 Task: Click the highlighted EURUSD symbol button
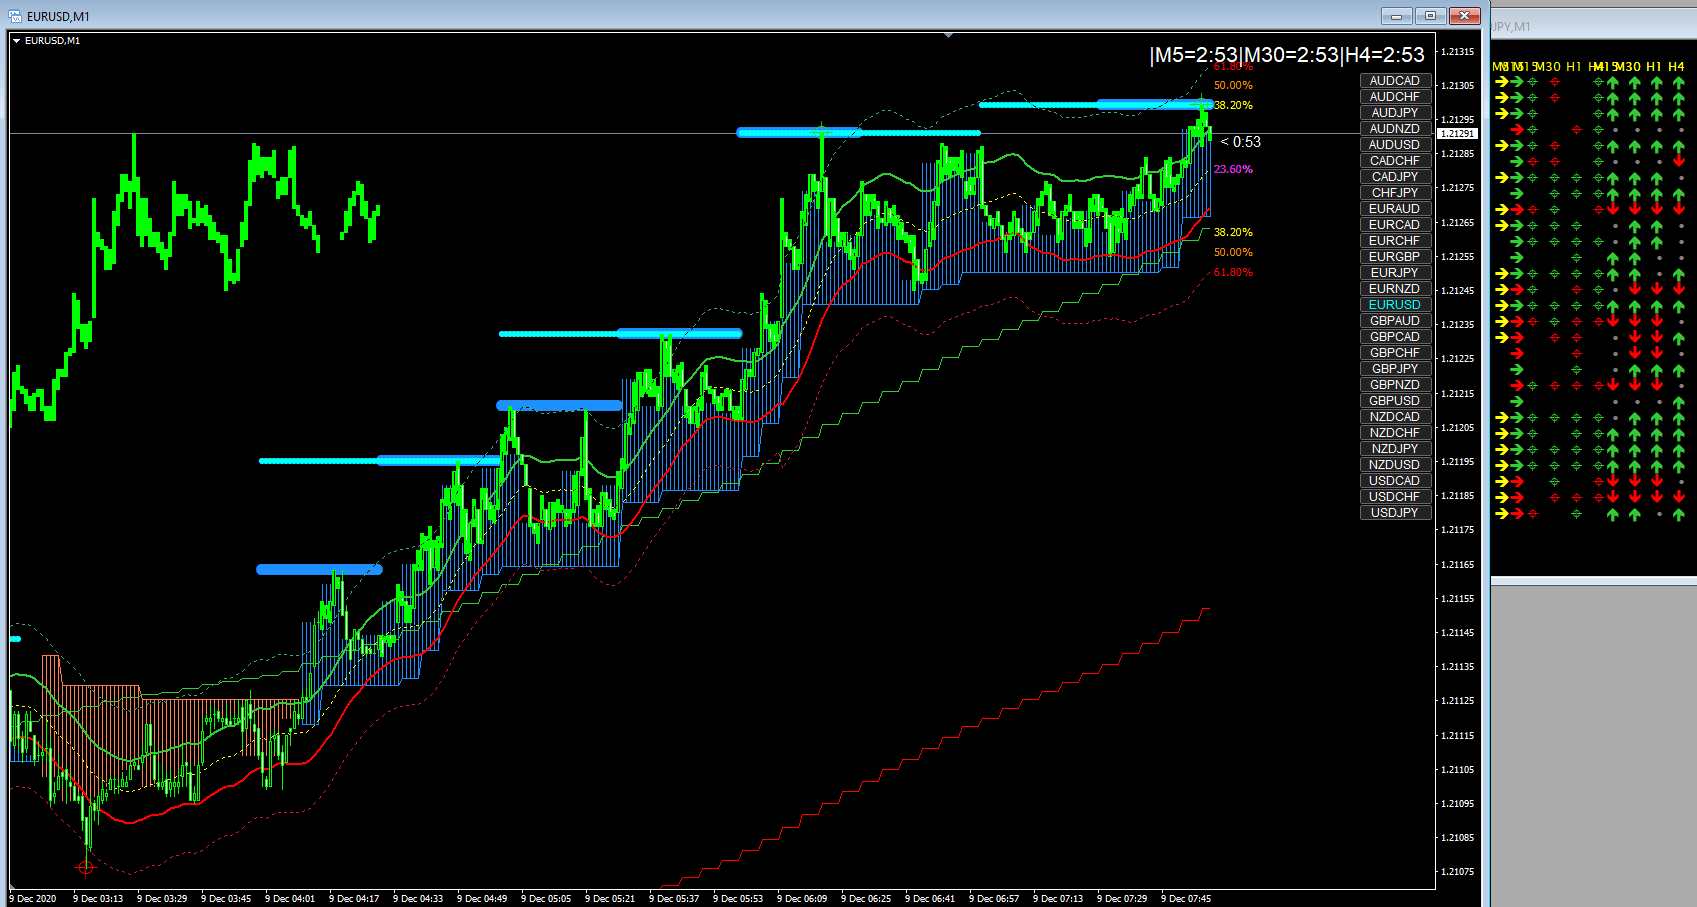coord(1395,305)
